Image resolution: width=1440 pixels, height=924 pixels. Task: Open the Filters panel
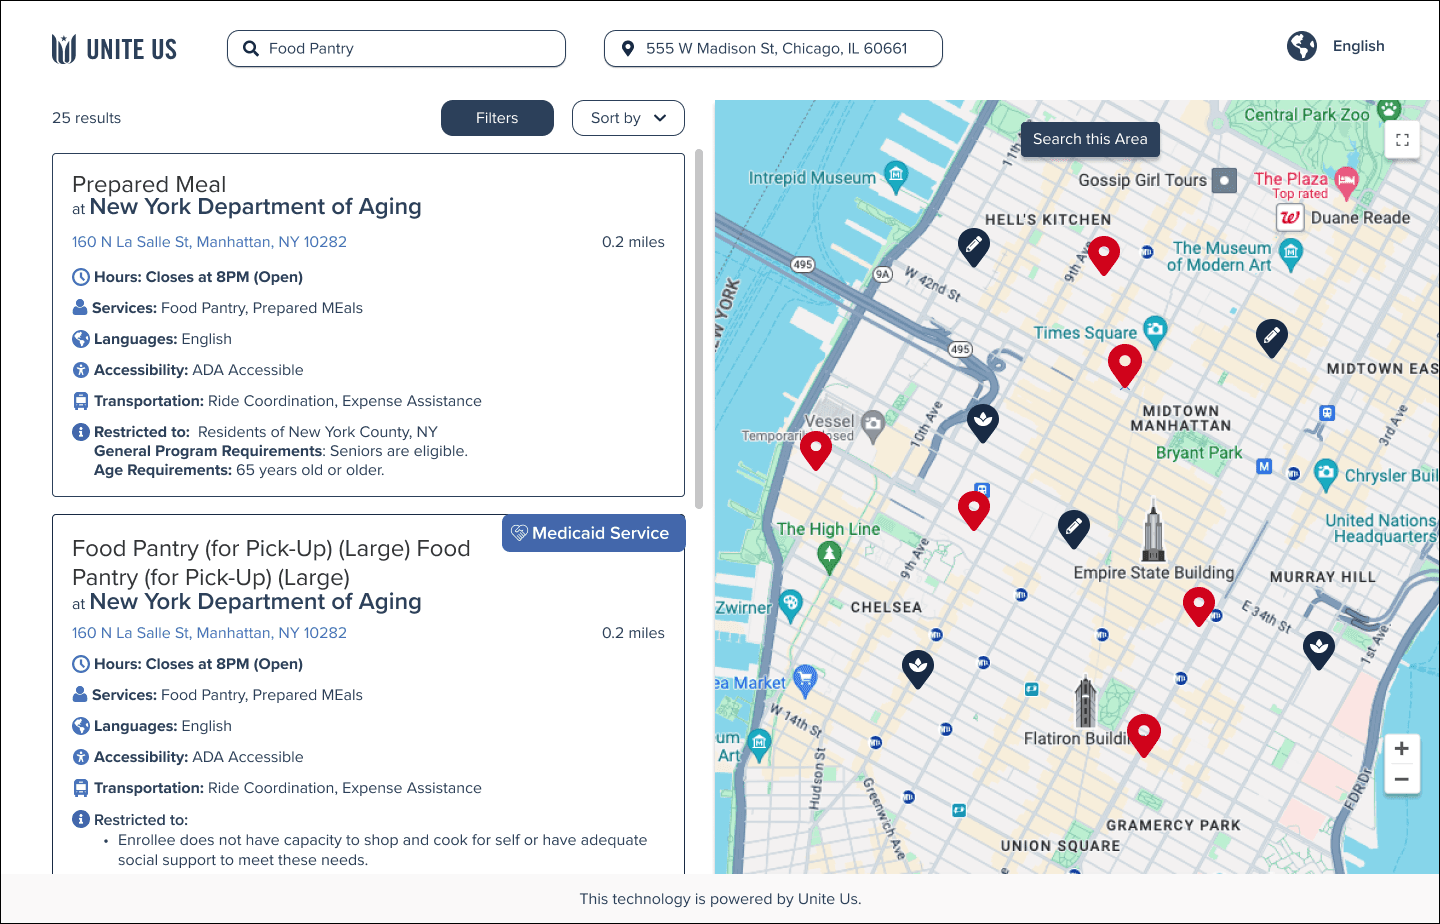click(x=497, y=118)
